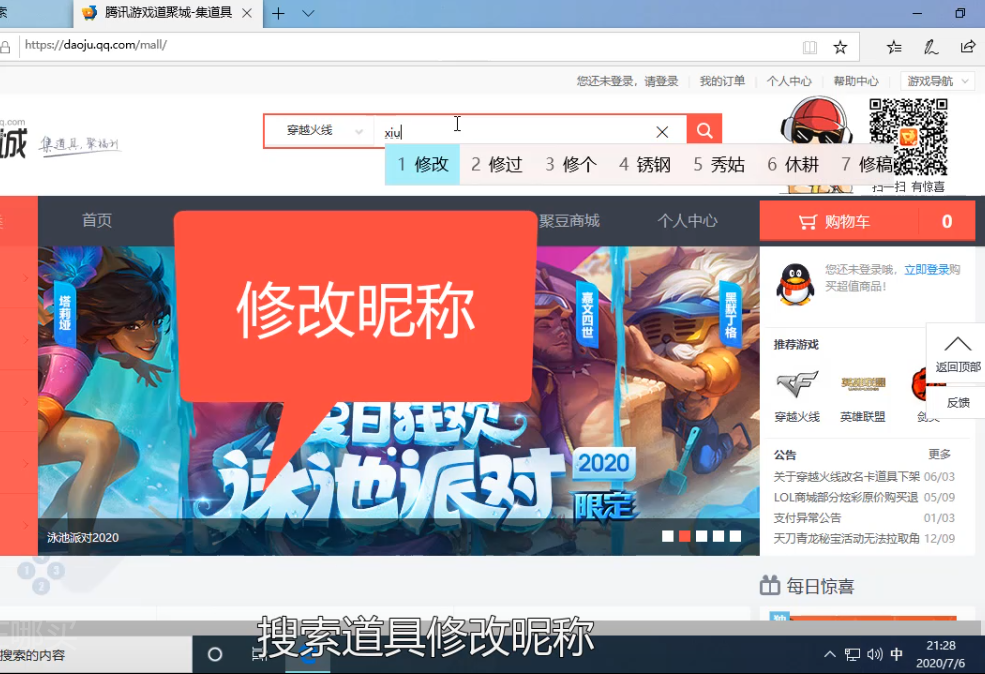
Task: Open the network tray icon
Action: click(x=852, y=655)
